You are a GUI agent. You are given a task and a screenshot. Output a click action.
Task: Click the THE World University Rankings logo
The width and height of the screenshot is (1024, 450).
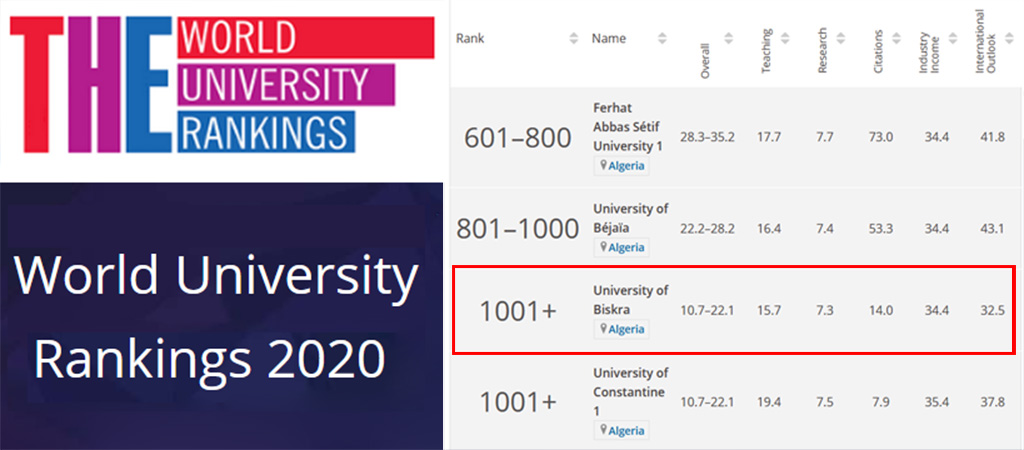click(222, 85)
